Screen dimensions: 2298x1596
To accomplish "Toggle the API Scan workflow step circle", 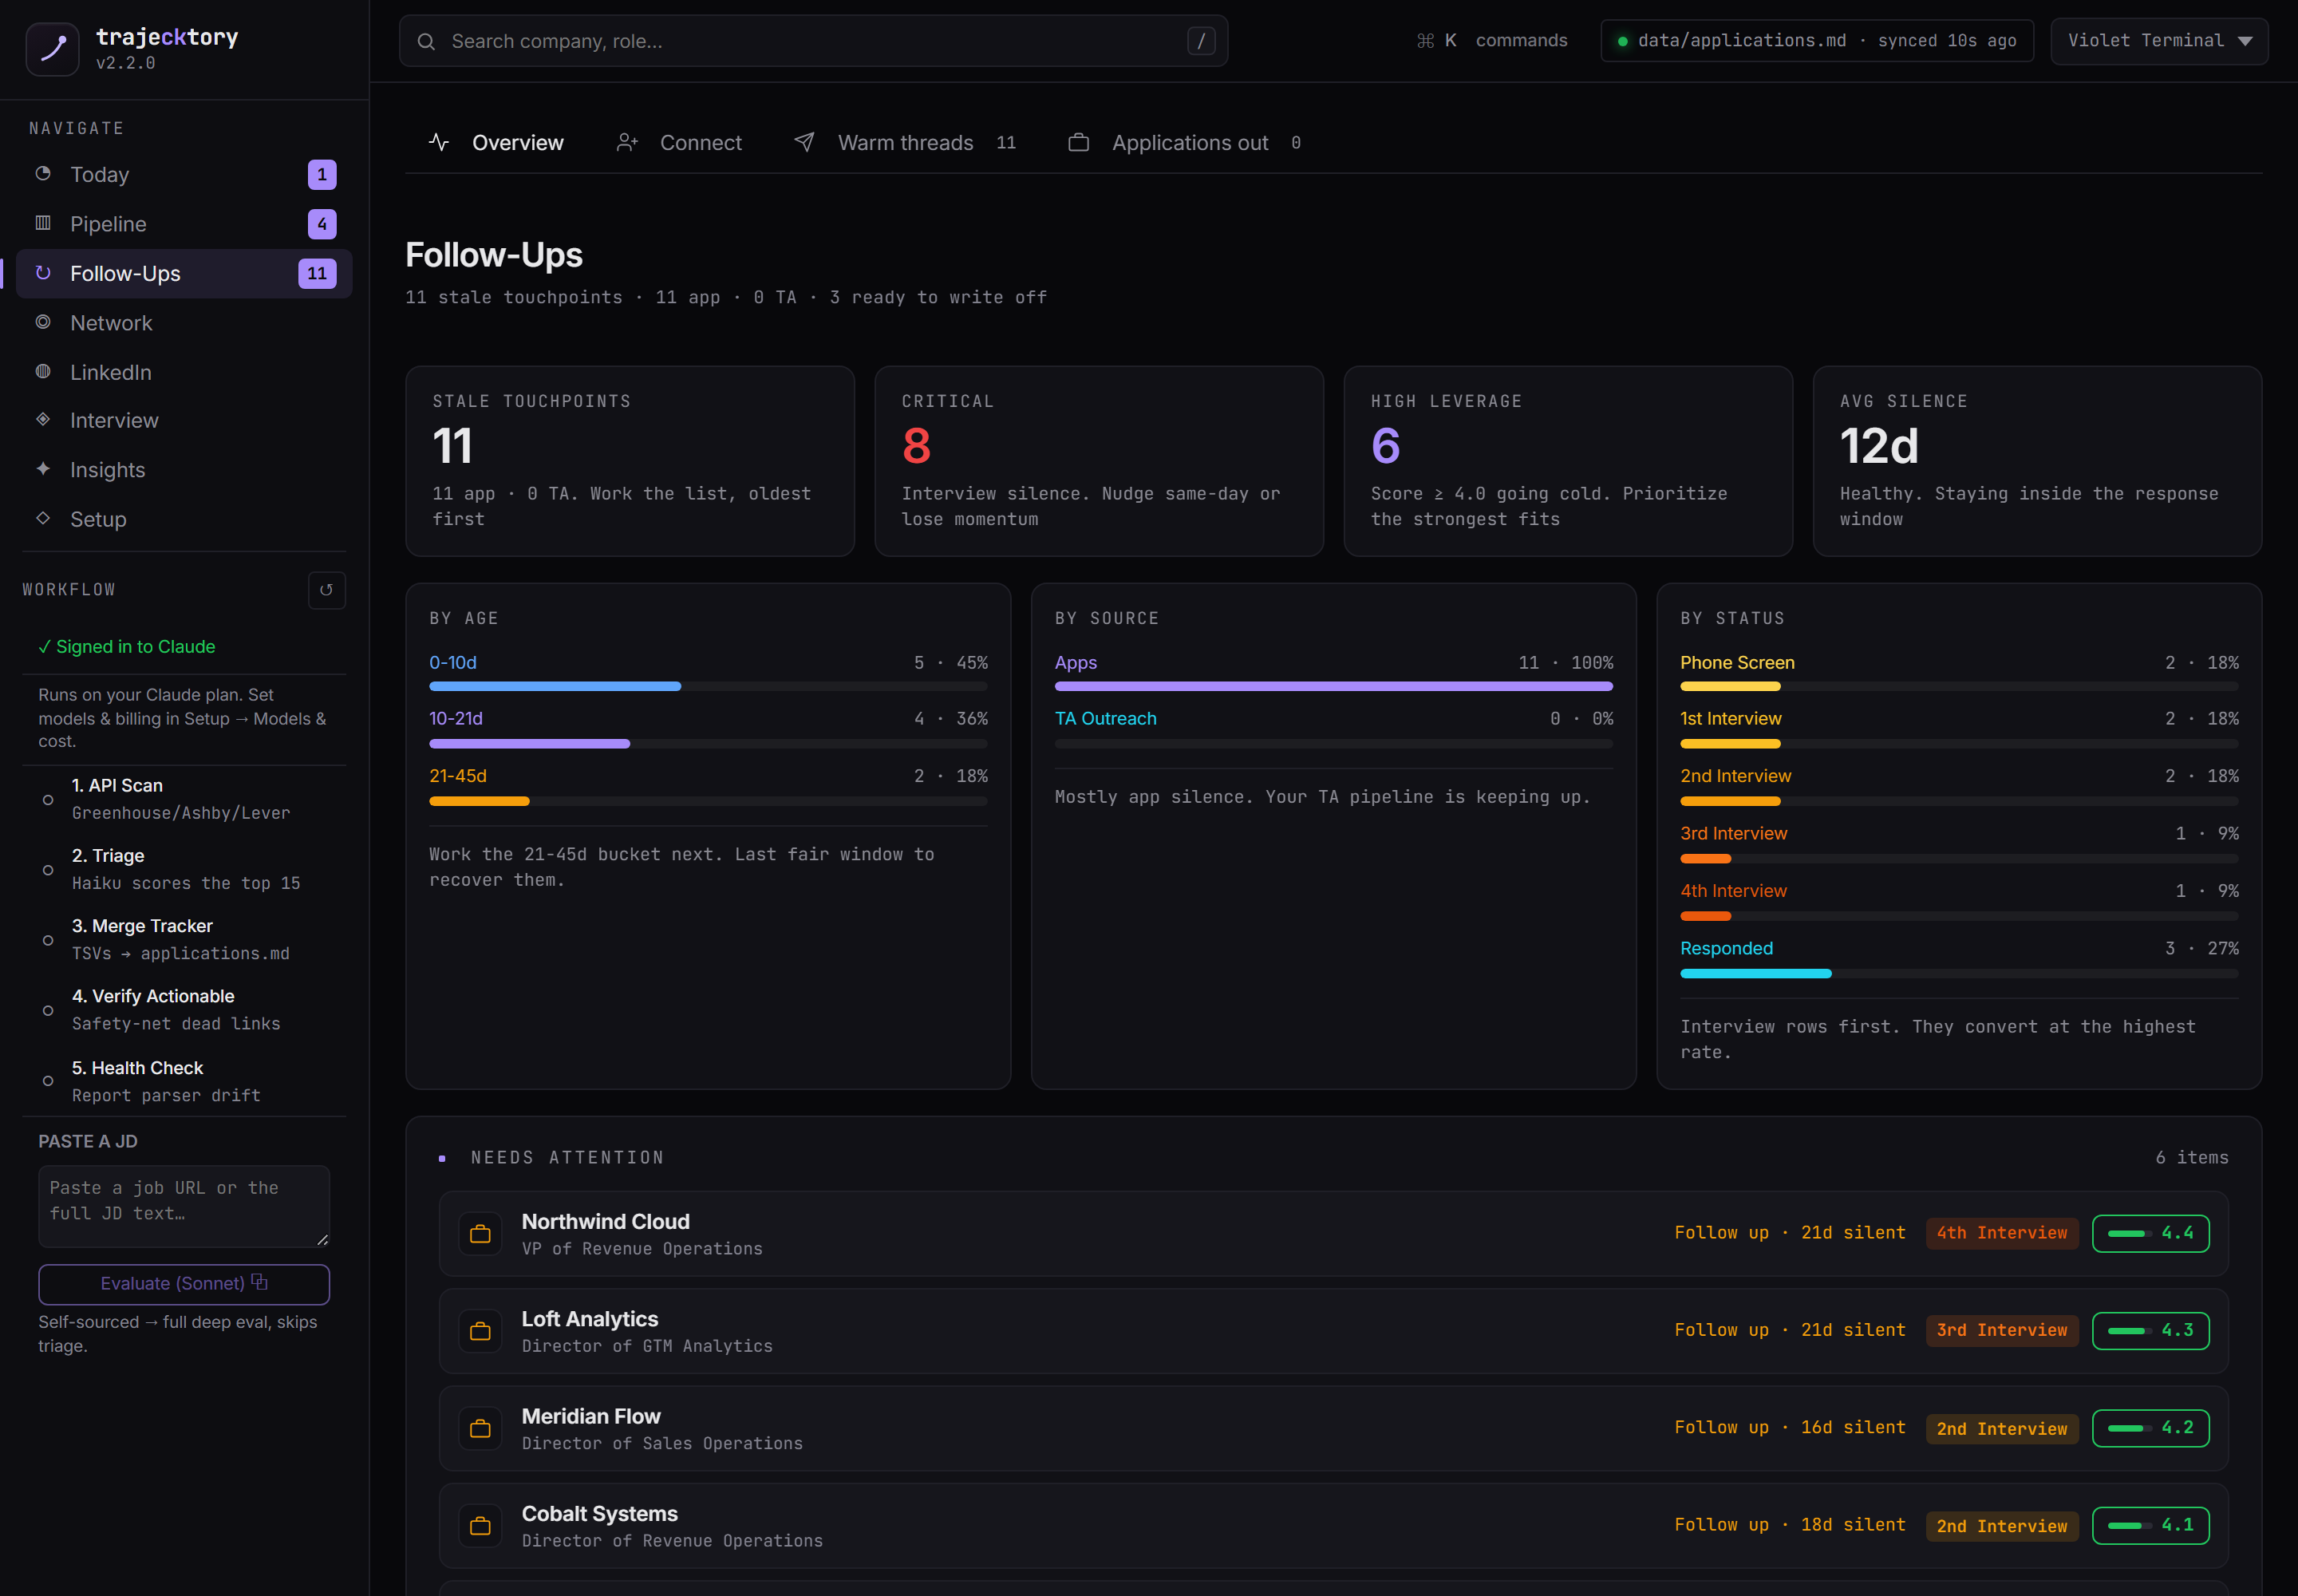I will tap(48, 800).
